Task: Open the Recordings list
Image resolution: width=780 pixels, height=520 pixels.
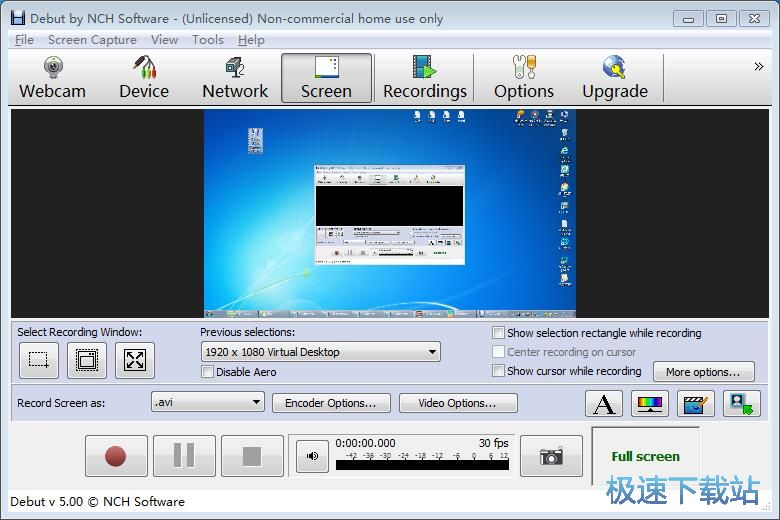Action: [425, 78]
